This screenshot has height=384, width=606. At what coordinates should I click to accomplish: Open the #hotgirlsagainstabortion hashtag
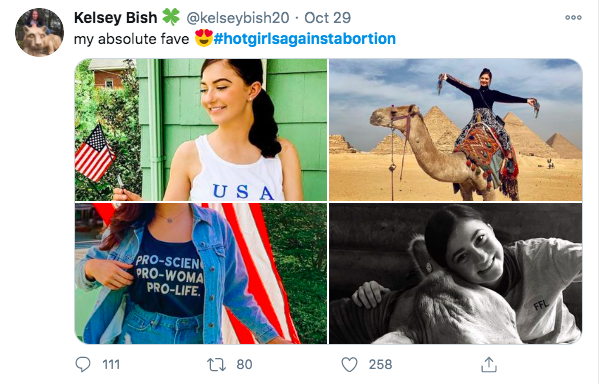click(x=305, y=39)
